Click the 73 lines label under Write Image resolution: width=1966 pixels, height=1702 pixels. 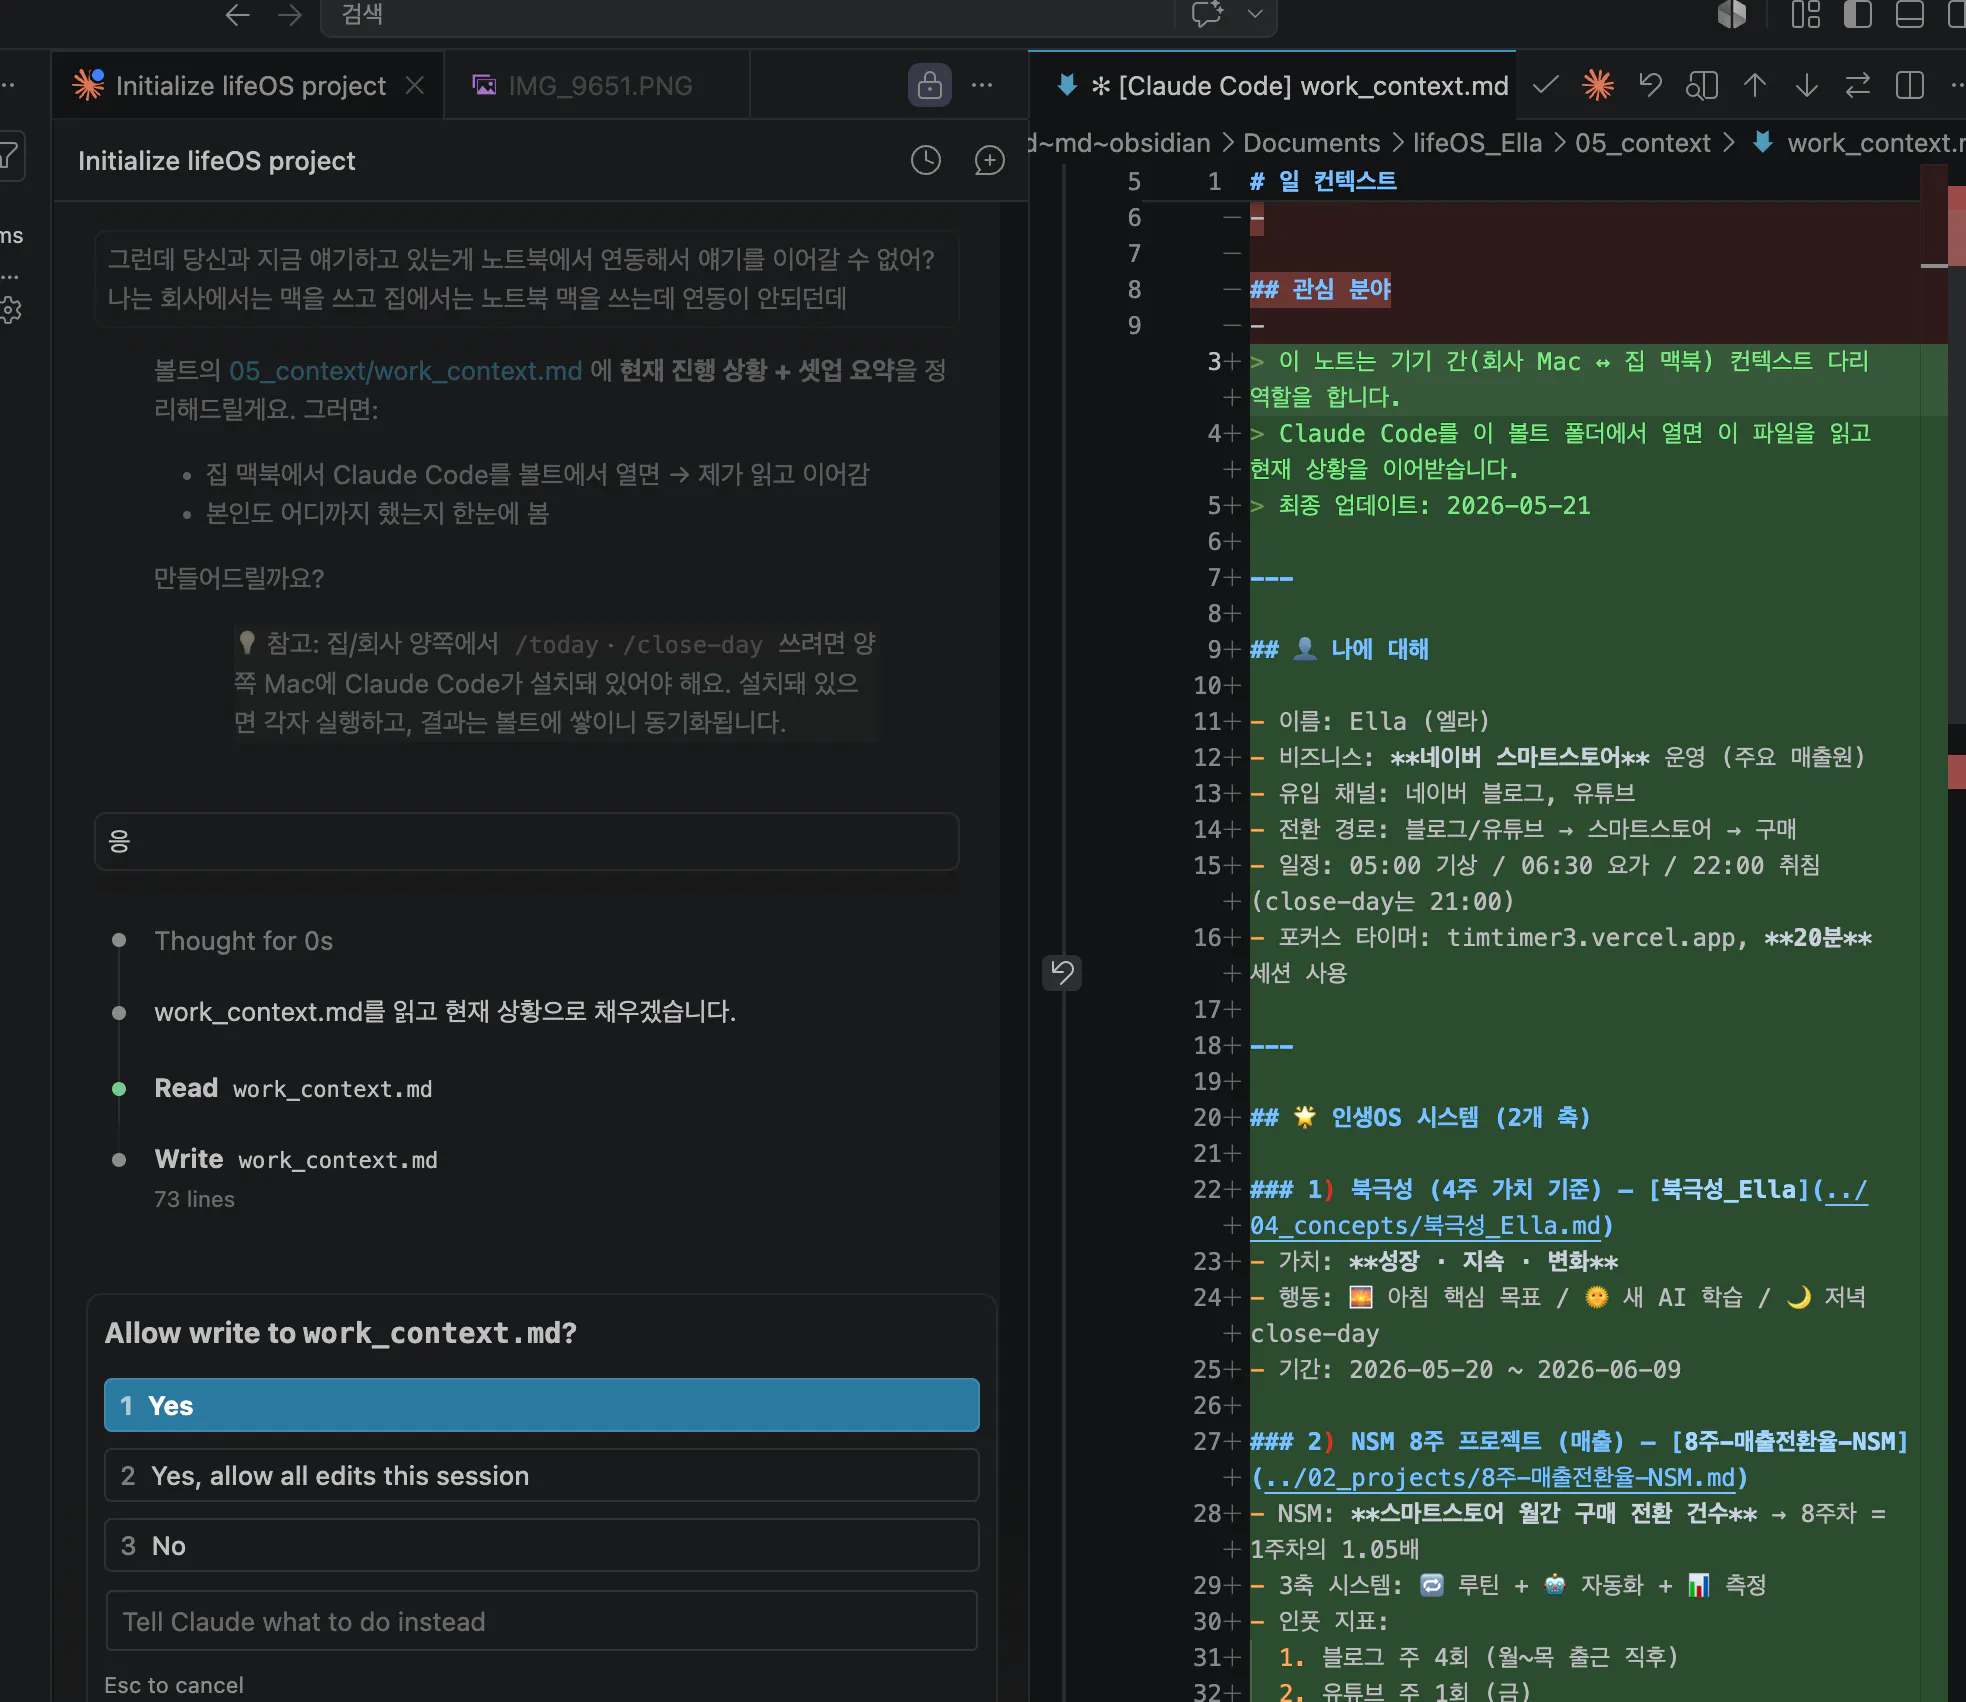(x=194, y=1199)
